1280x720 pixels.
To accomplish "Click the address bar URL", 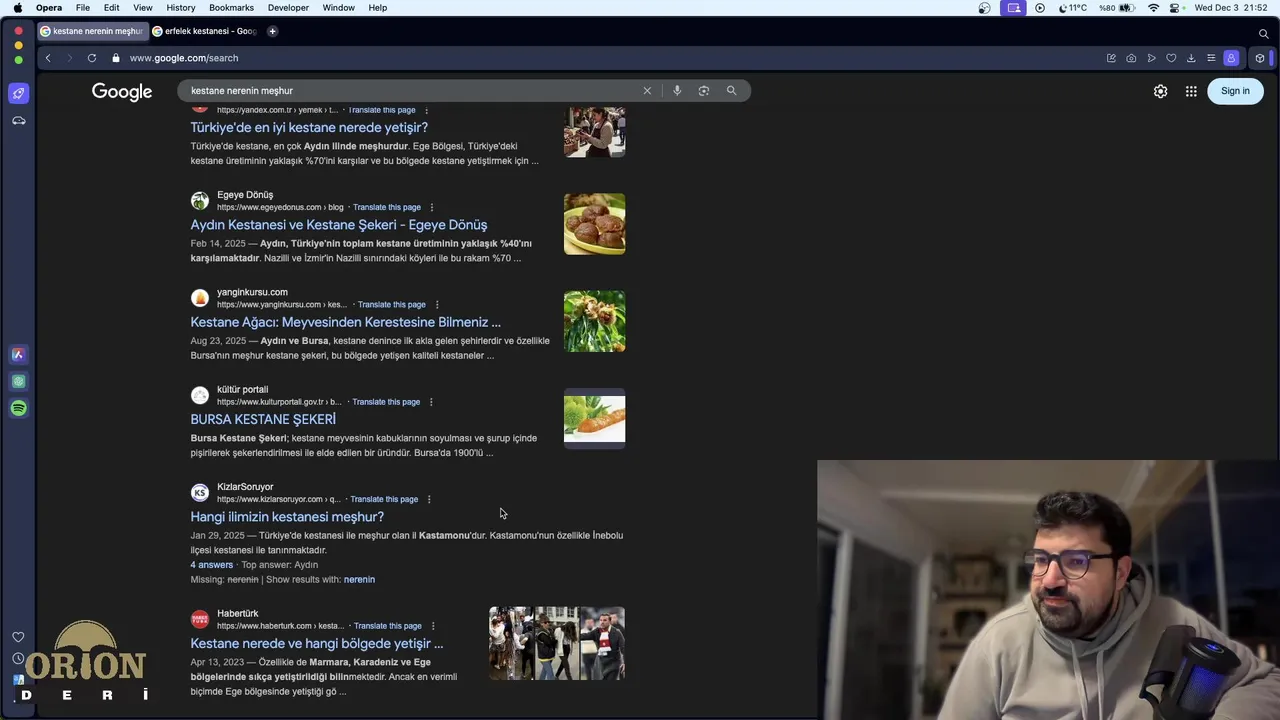I will point(184,58).
